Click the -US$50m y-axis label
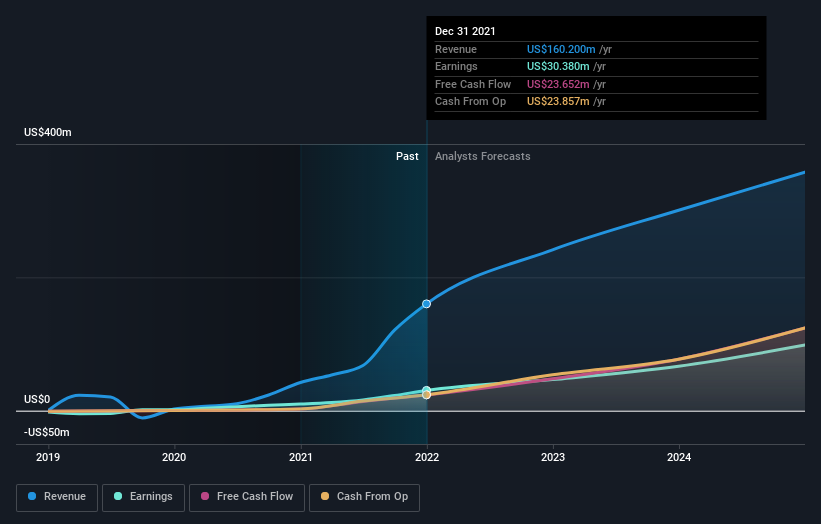Image resolution: width=821 pixels, height=524 pixels. (x=47, y=432)
